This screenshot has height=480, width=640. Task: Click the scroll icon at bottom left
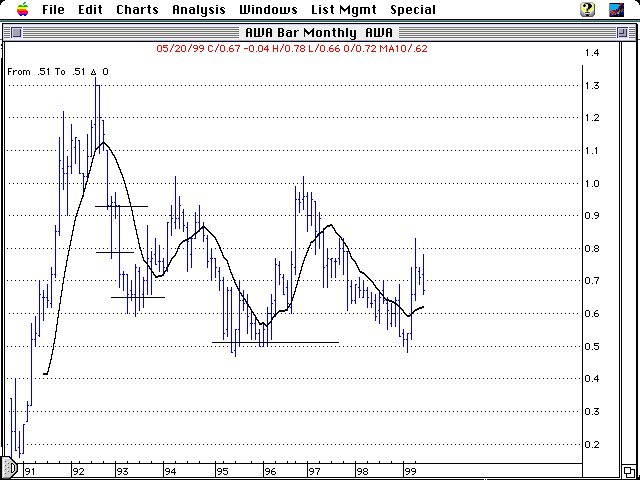(x=8, y=468)
